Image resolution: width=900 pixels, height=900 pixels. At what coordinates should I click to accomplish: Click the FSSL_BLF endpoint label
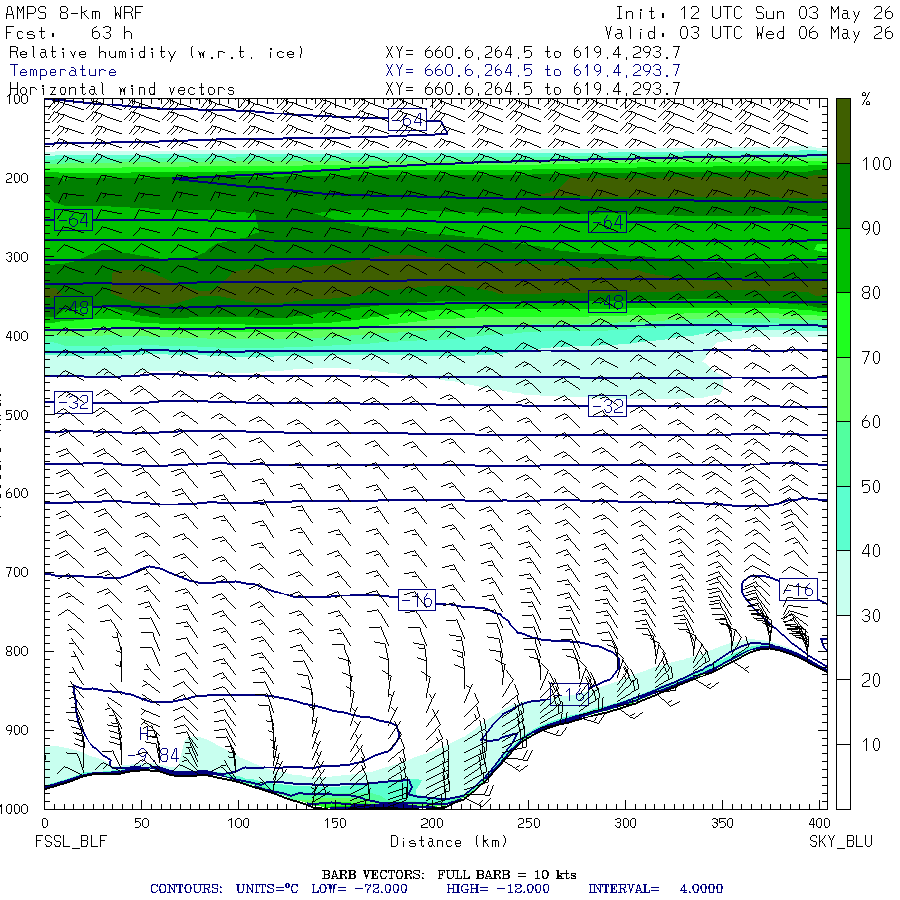coord(71,841)
